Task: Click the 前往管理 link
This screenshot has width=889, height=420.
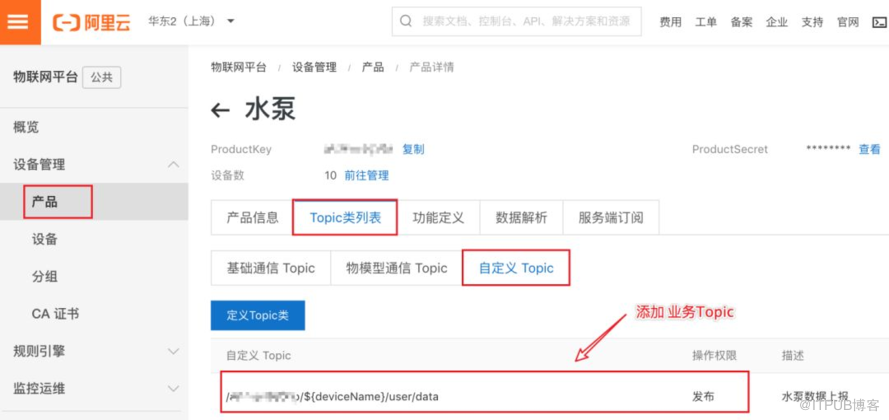Action: click(367, 175)
